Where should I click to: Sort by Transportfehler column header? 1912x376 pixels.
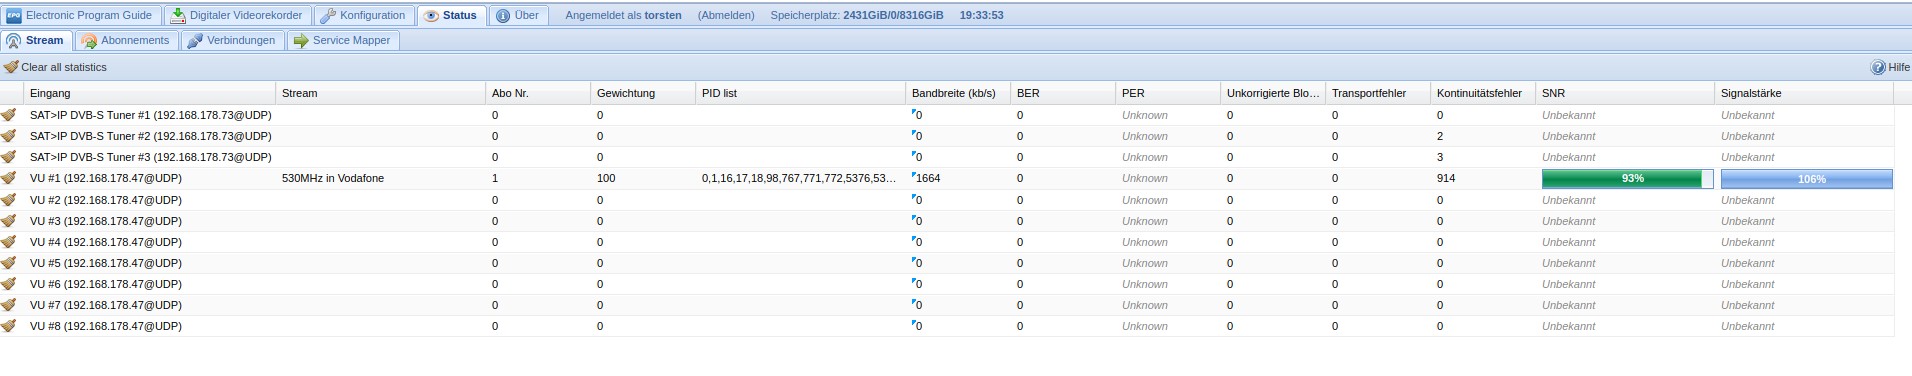click(1378, 93)
